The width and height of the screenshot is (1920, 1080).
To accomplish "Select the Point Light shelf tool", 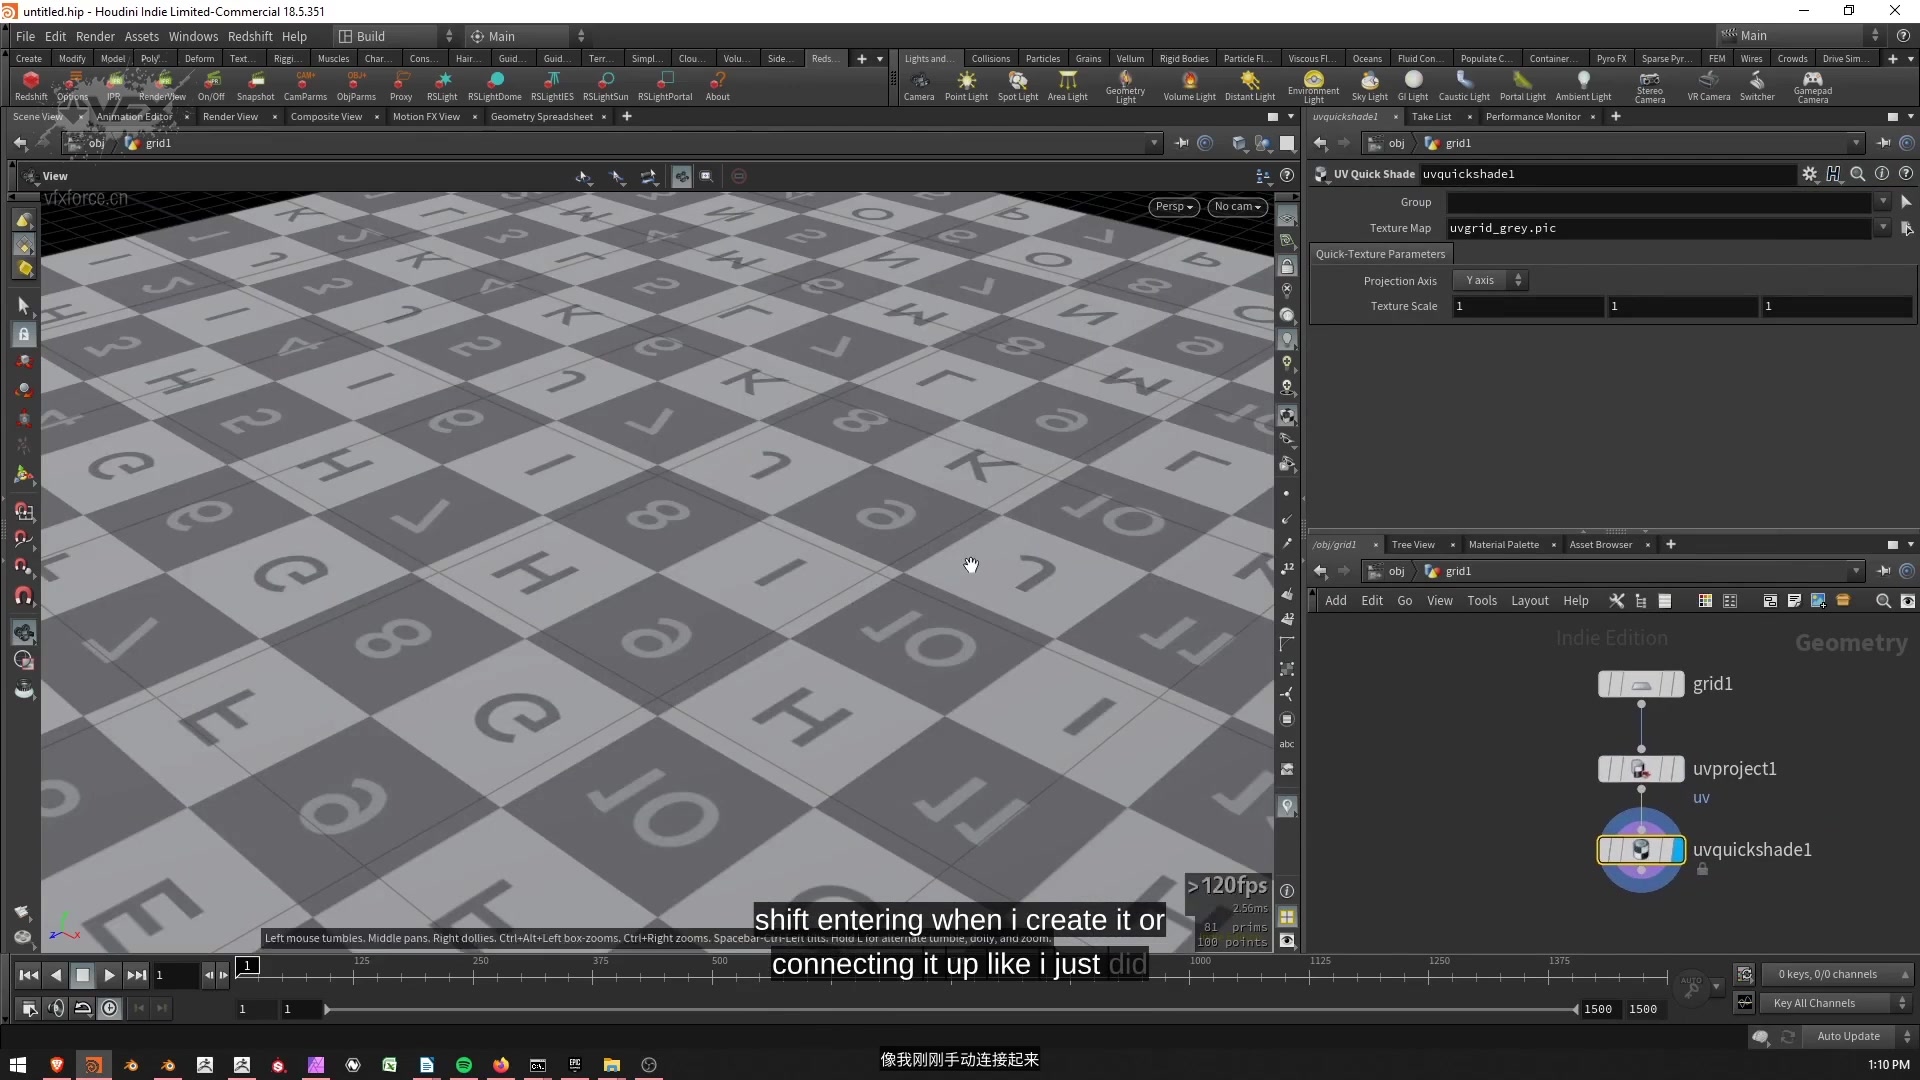I will pos(966,85).
